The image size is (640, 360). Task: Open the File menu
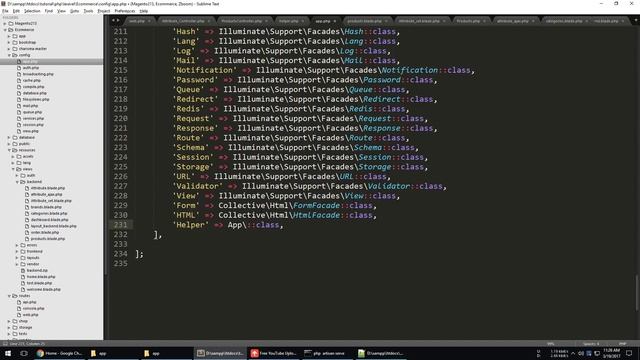pos(5,11)
